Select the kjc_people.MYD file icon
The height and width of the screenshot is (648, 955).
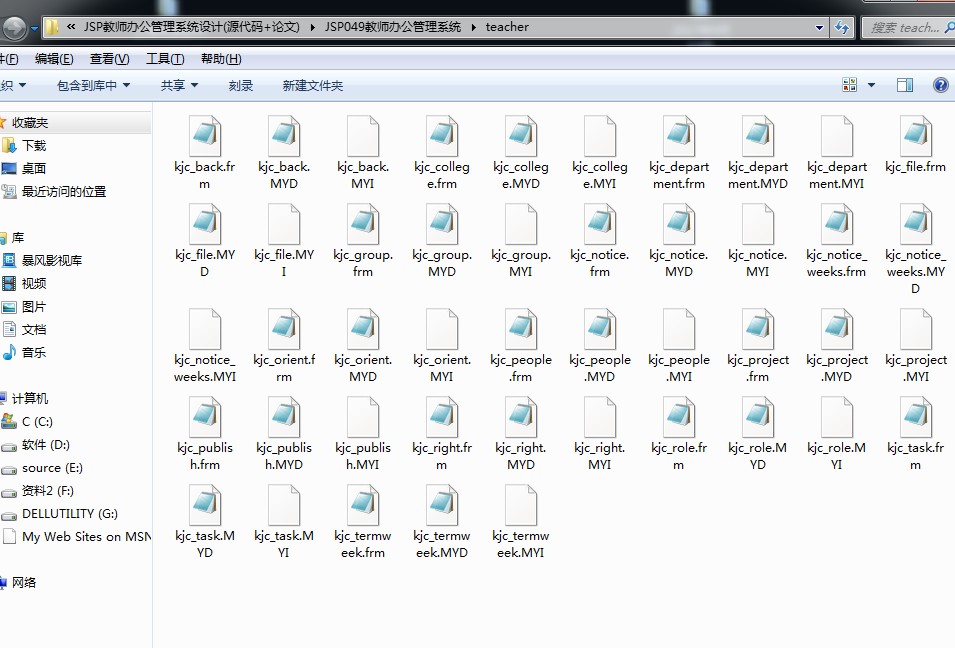pos(600,329)
